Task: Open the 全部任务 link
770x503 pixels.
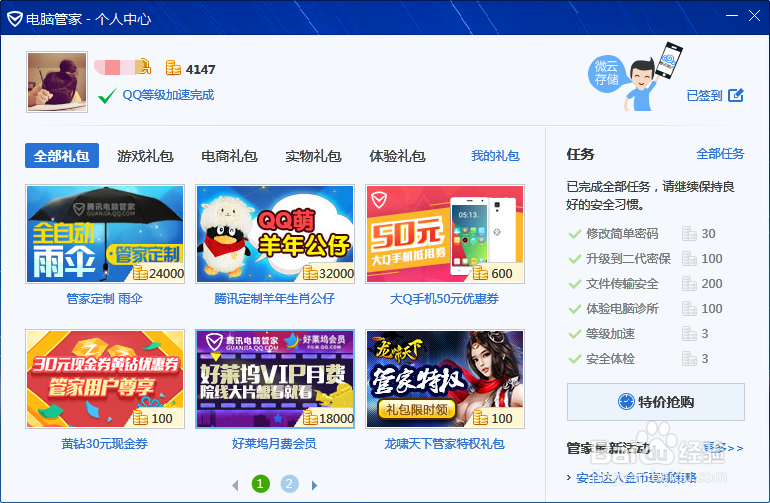Action: click(x=720, y=154)
